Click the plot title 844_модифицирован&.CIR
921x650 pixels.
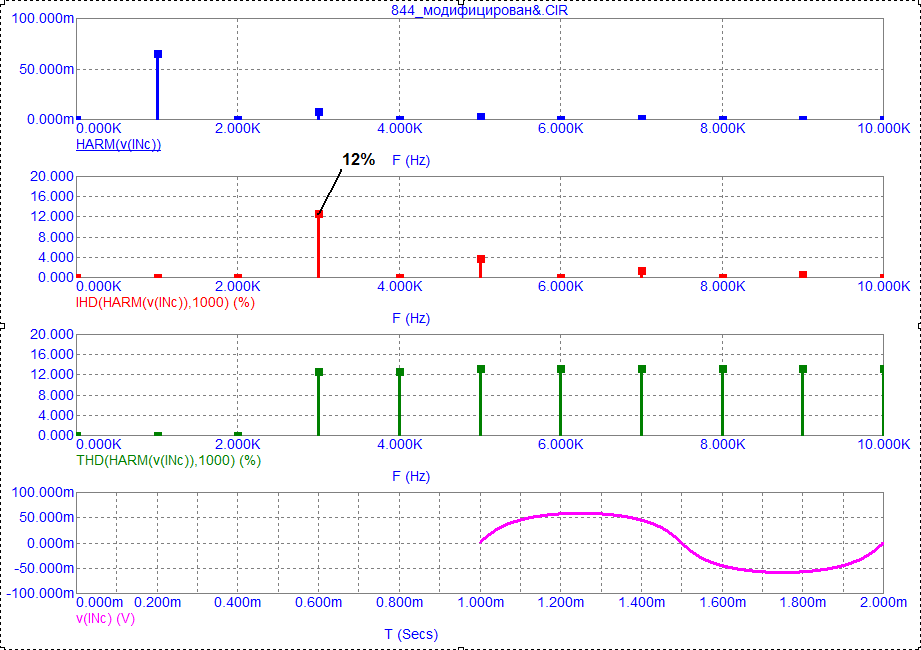(x=479, y=10)
